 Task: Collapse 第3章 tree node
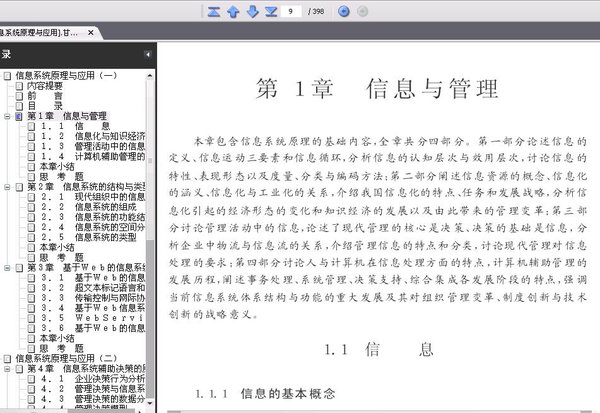(7, 268)
